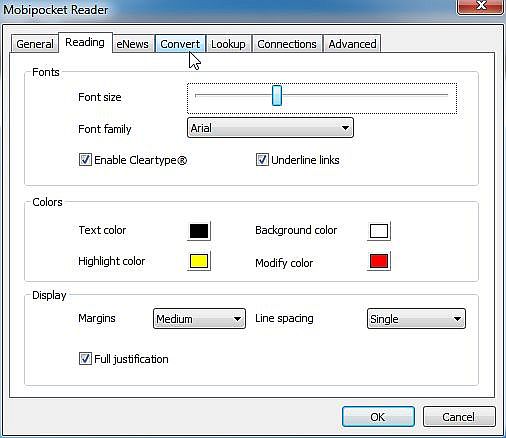
Task: Confirm settings with the OK button
Action: 378,417
